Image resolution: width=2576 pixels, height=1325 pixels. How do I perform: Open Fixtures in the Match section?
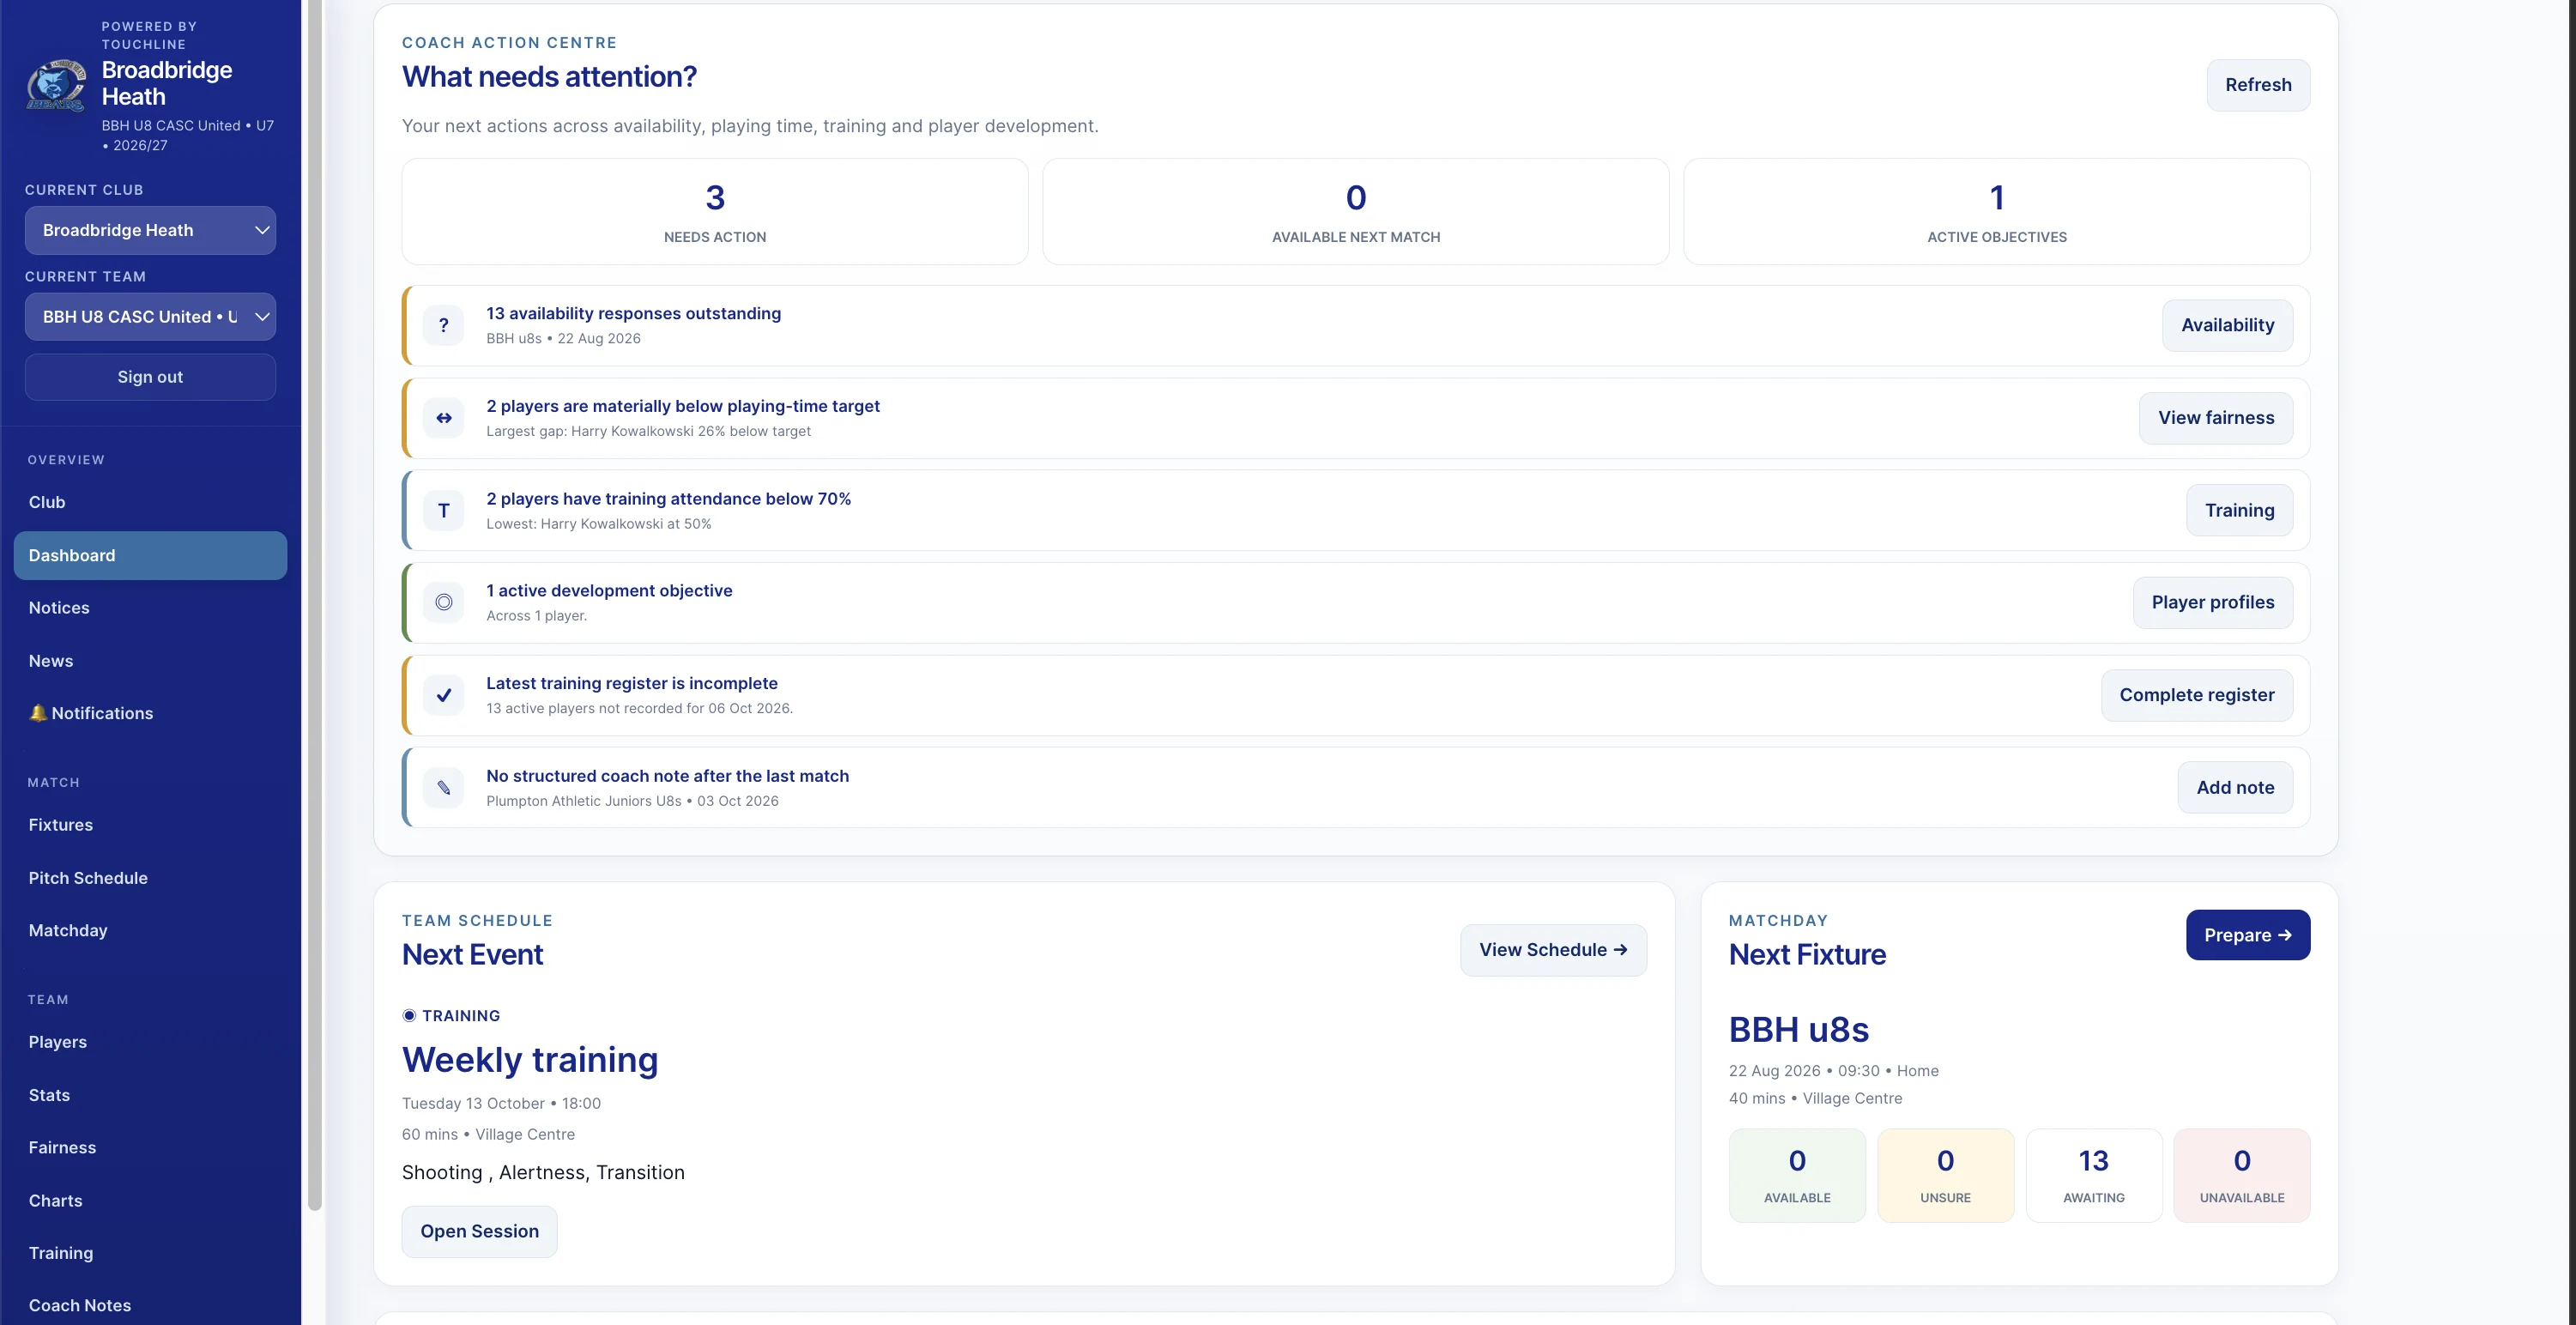click(x=150, y=825)
